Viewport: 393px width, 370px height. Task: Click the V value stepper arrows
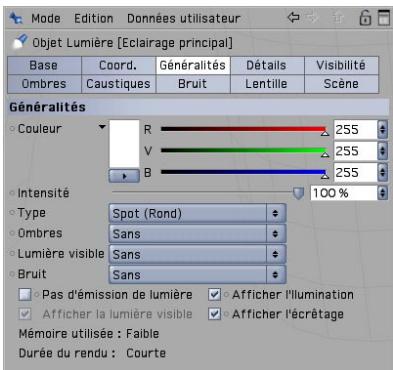382,151
